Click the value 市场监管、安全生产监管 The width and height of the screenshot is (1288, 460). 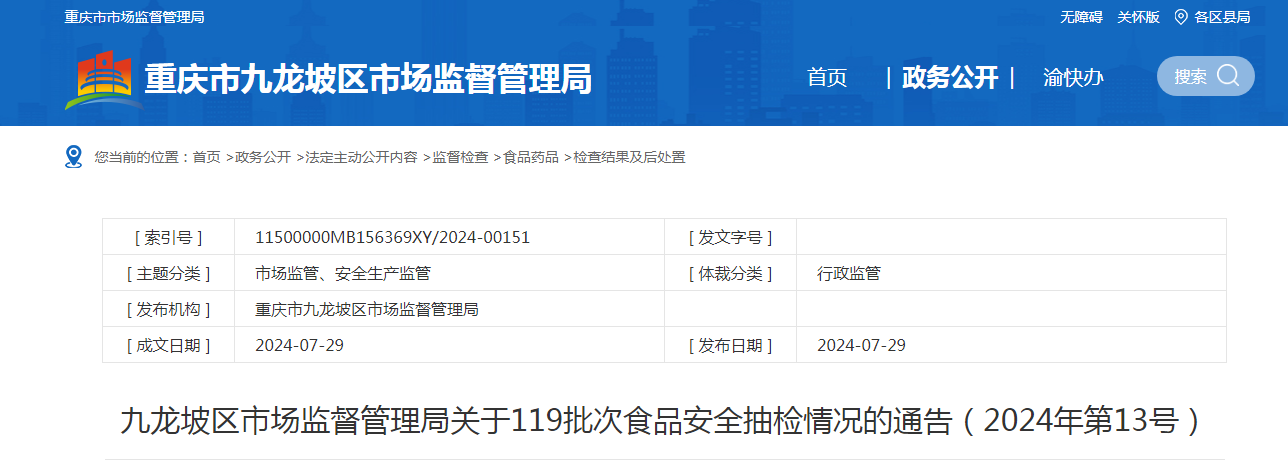pos(343,273)
